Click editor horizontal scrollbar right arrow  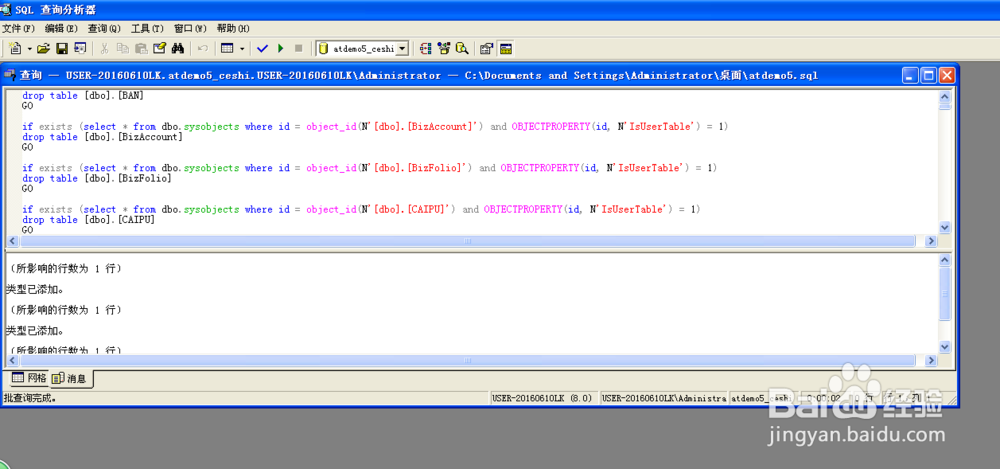click(x=930, y=241)
